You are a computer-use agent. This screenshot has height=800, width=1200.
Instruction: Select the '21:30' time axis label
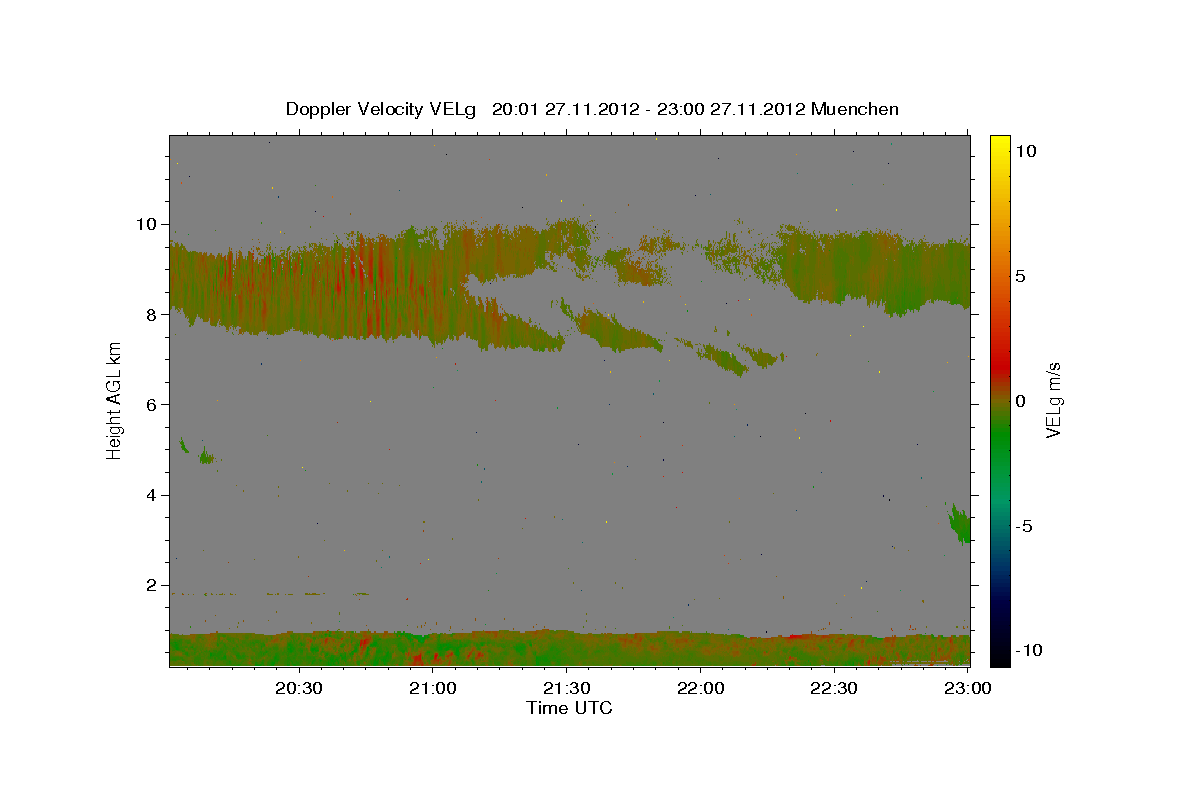click(567, 688)
